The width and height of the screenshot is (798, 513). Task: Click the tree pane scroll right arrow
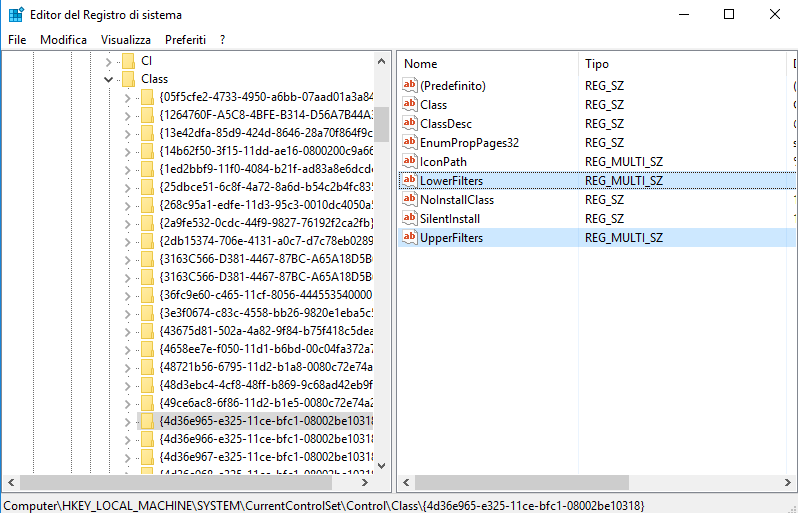364,482
